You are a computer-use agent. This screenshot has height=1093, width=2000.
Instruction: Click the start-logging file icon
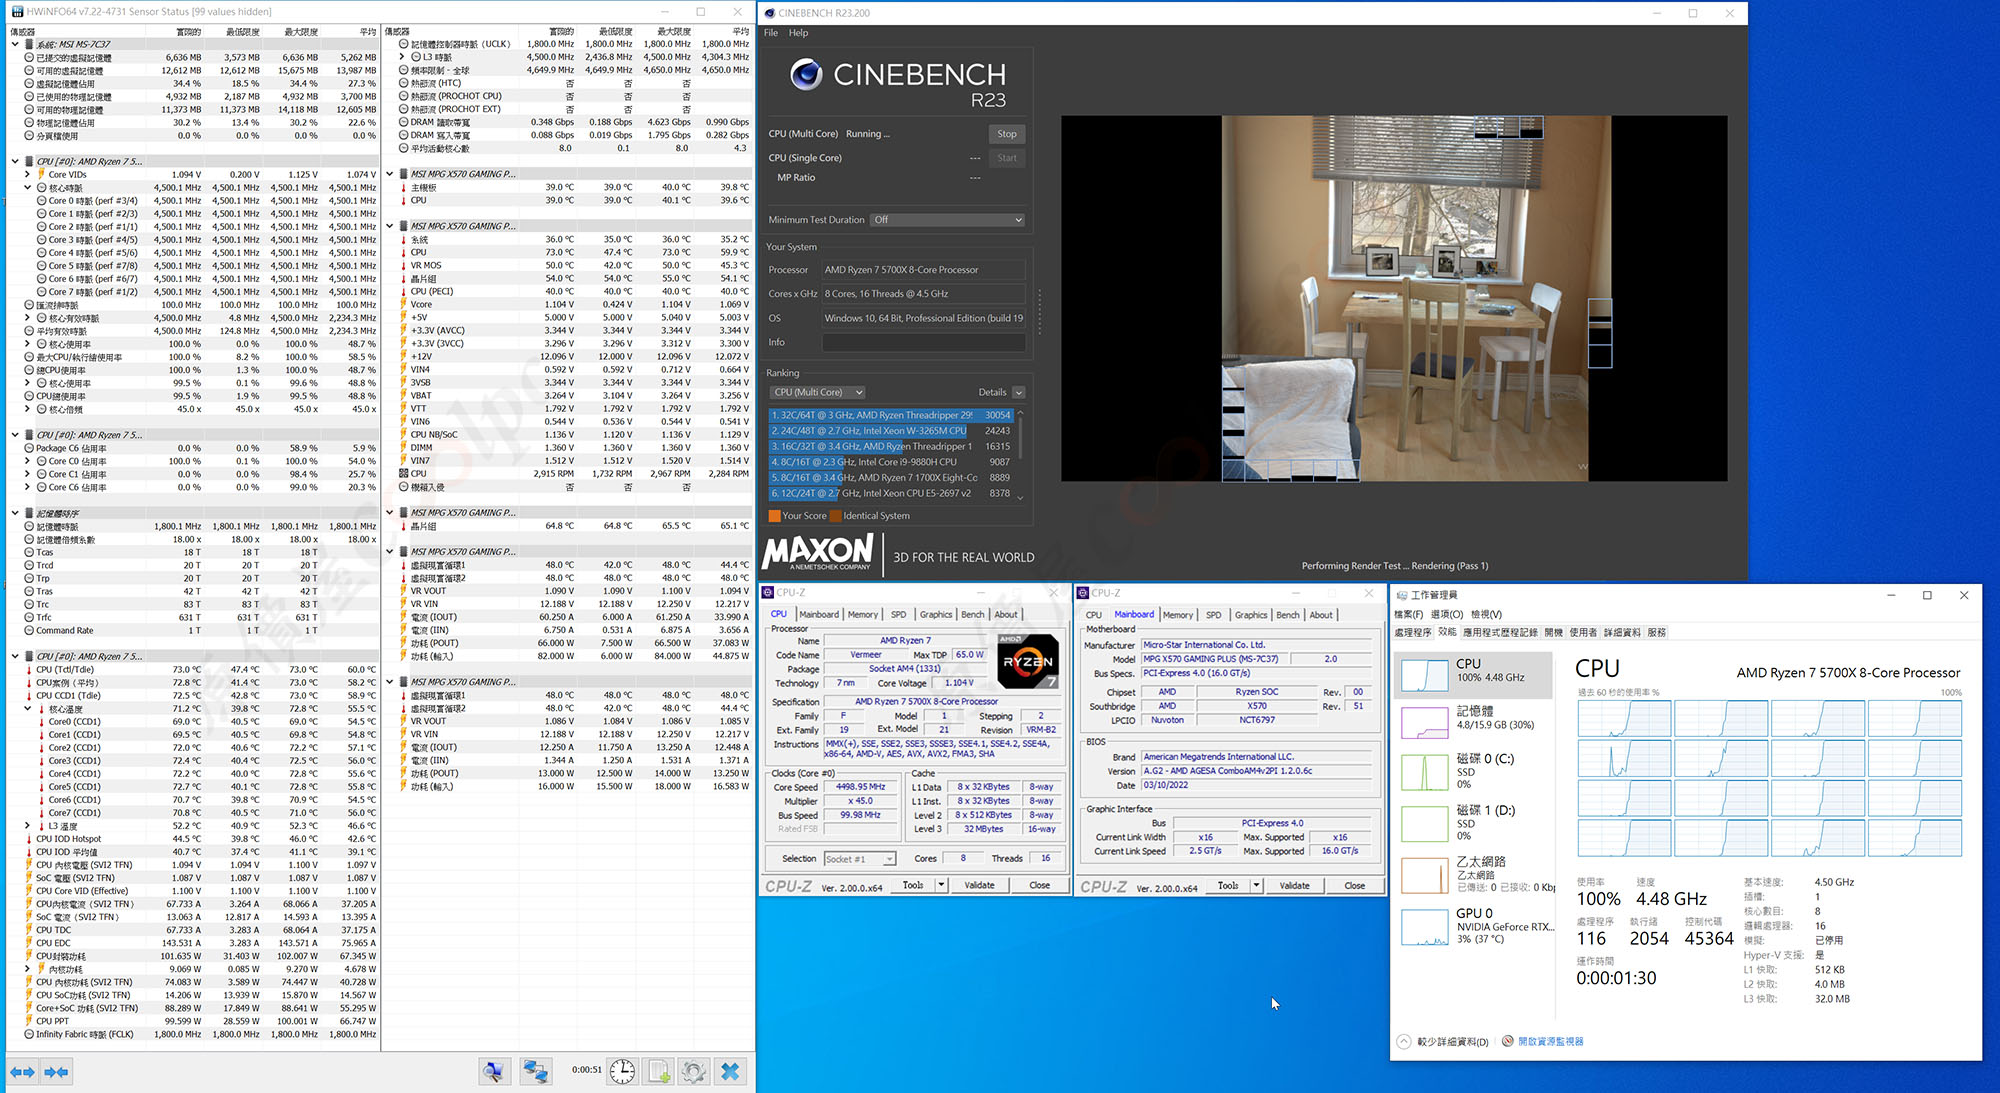point(659,1072)
